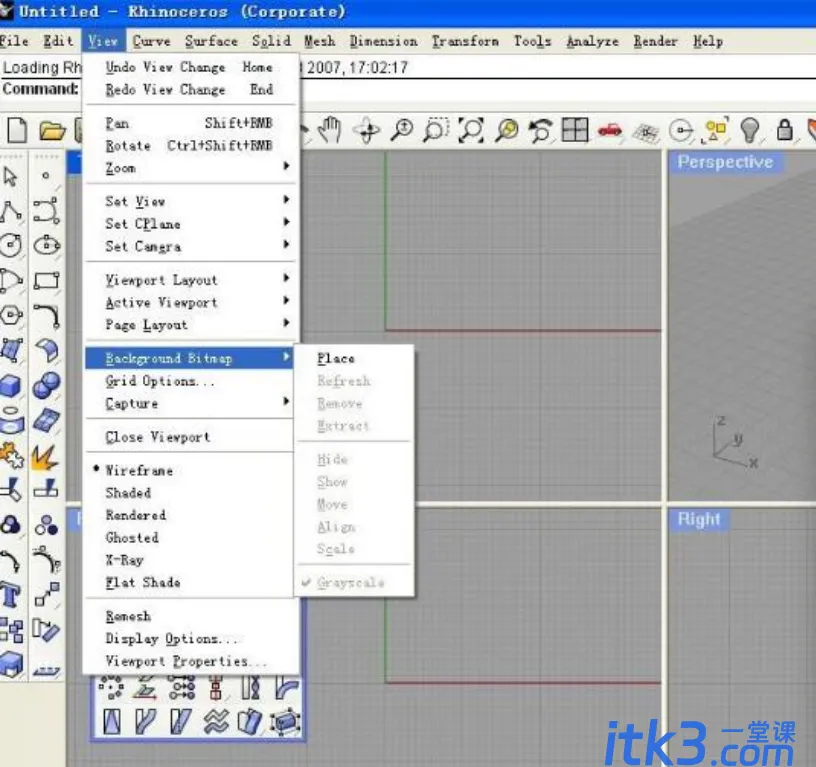
Task: Select the Ellipse tool in left toolbar
Action: click(x=46, y=245)
